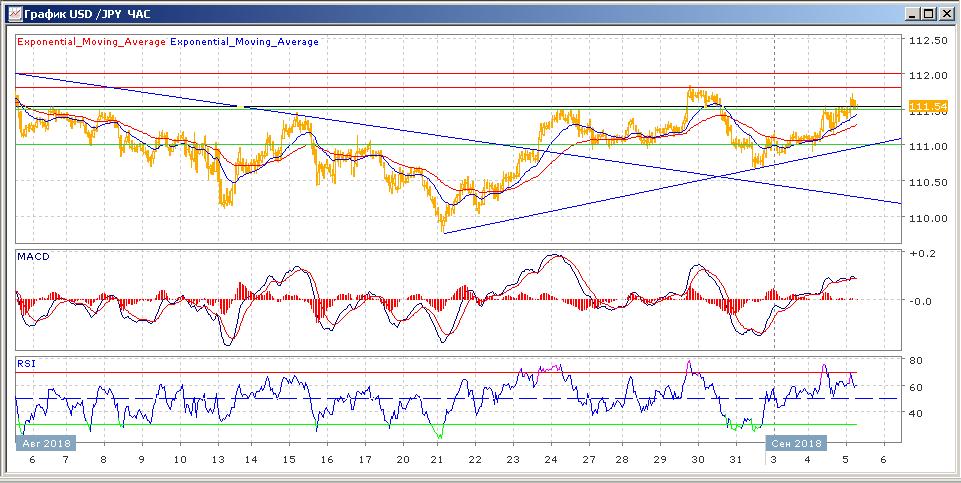Close the USD/JPY chart window
The image size is (961, 483).
pos(946,13)
